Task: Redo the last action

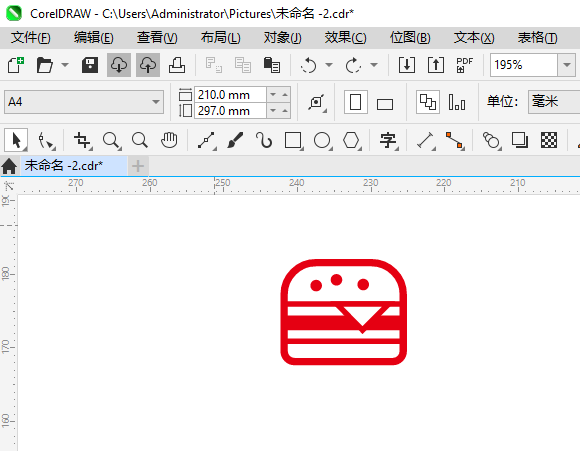Action: coord(353,65)
